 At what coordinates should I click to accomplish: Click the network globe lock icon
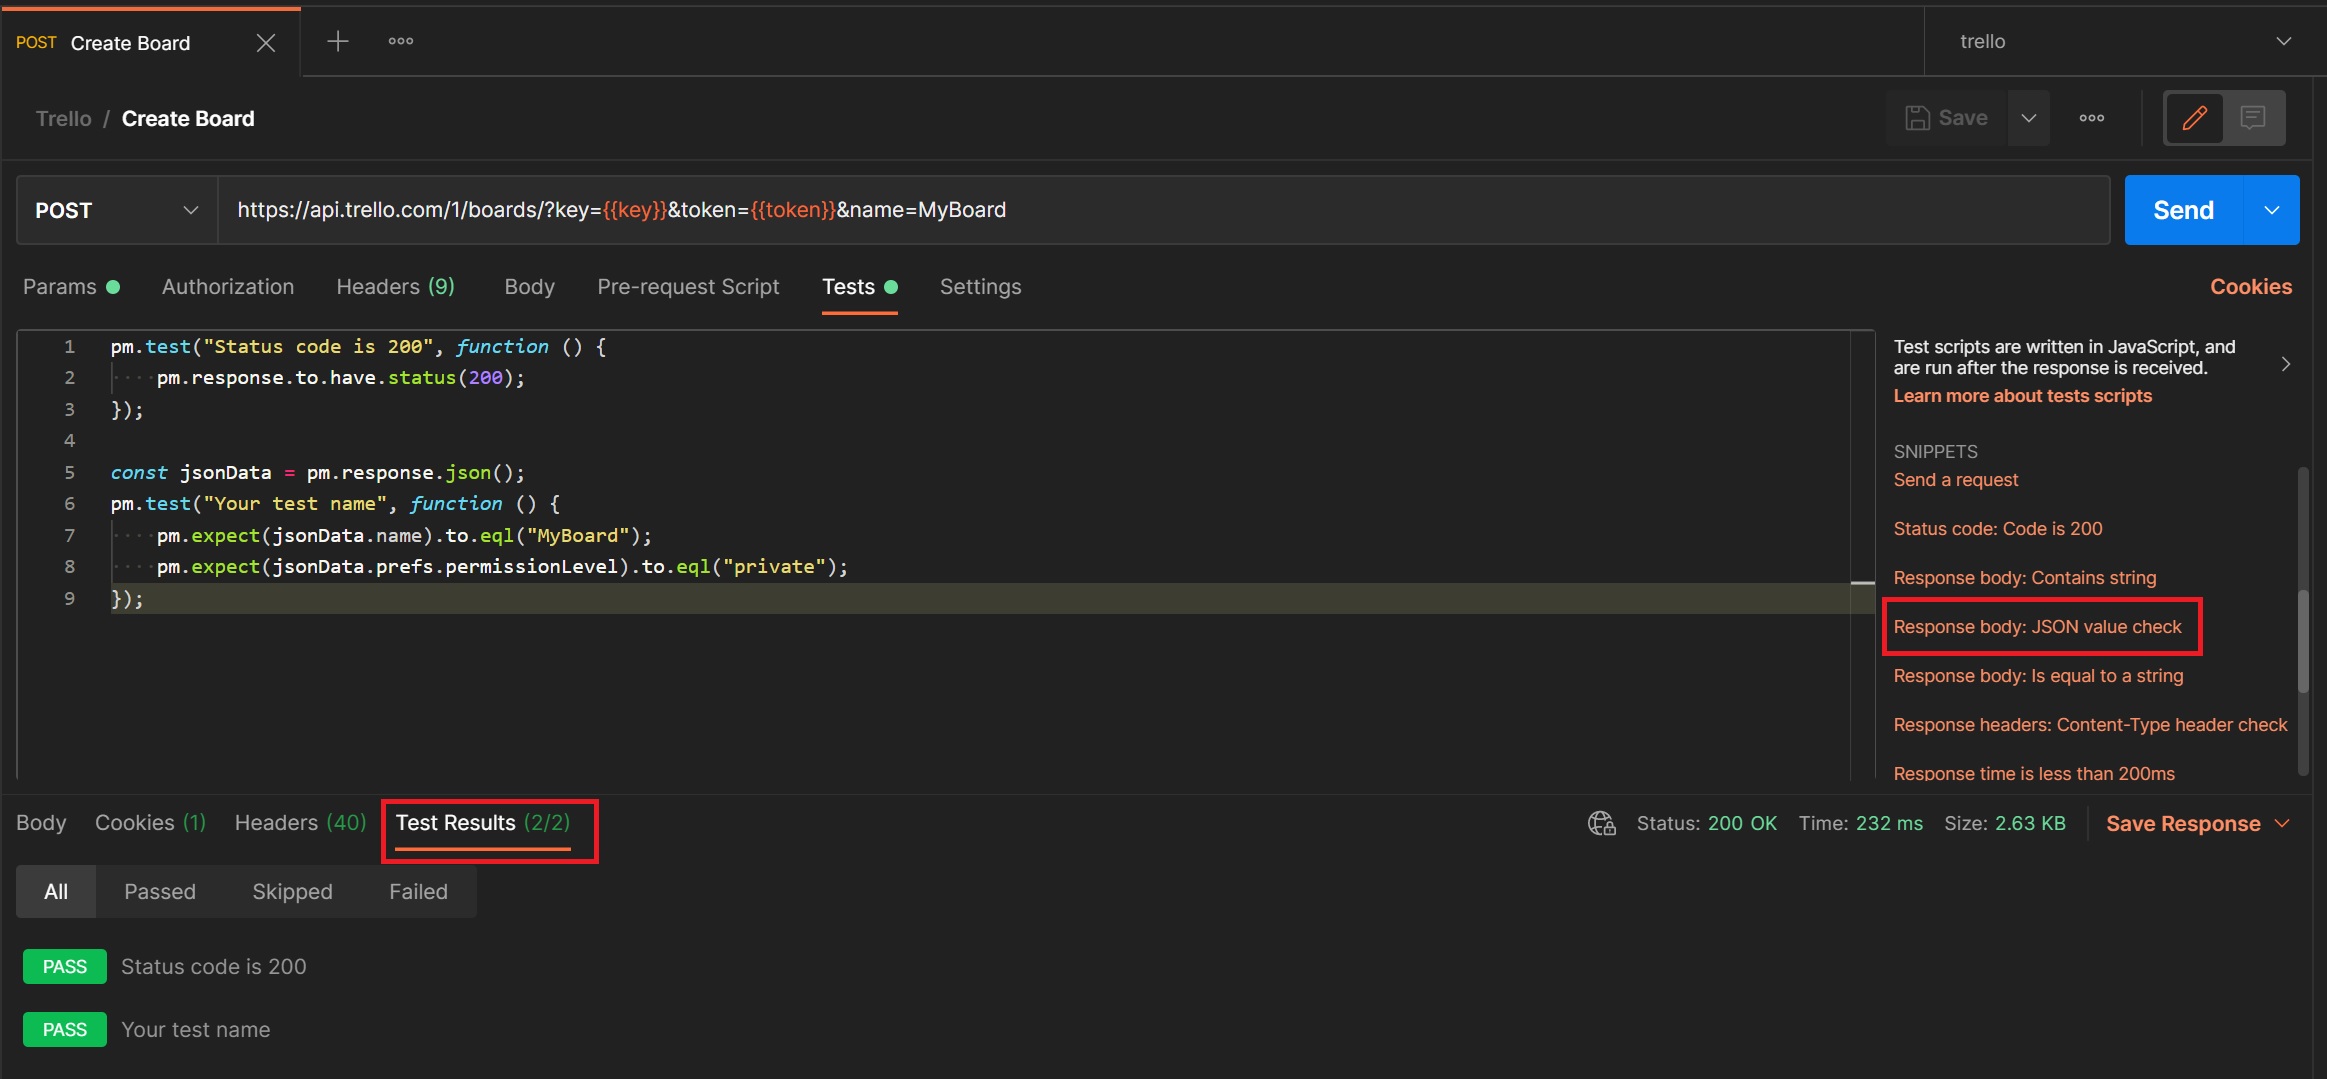coord(1602,823)
